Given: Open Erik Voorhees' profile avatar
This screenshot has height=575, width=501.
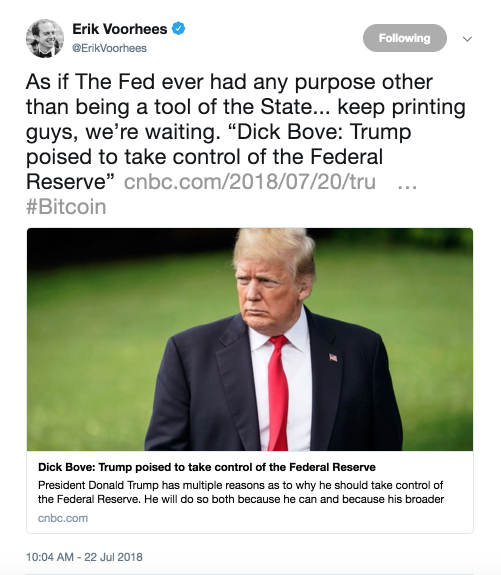Looking at the screenshot, I should [x=45, y=38].
